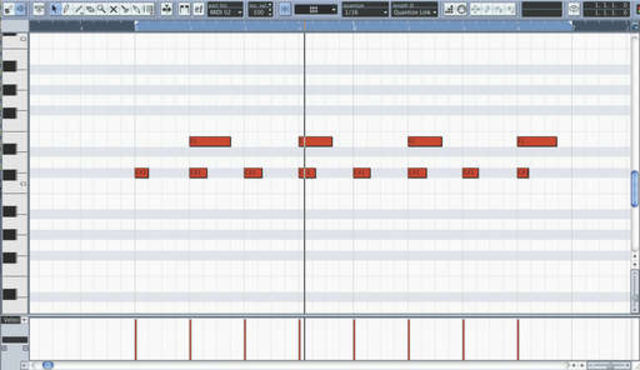This screenshot has height=370, width=640.
Task: Click the vertical scrollbar thumb on right
Action: [x=635, y=189]
